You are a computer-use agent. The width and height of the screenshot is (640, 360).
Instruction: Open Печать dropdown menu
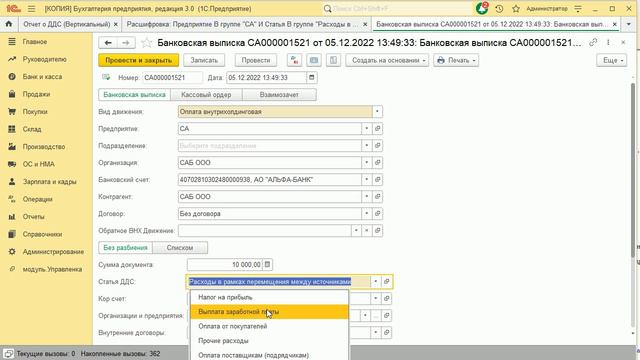(456, 60)
